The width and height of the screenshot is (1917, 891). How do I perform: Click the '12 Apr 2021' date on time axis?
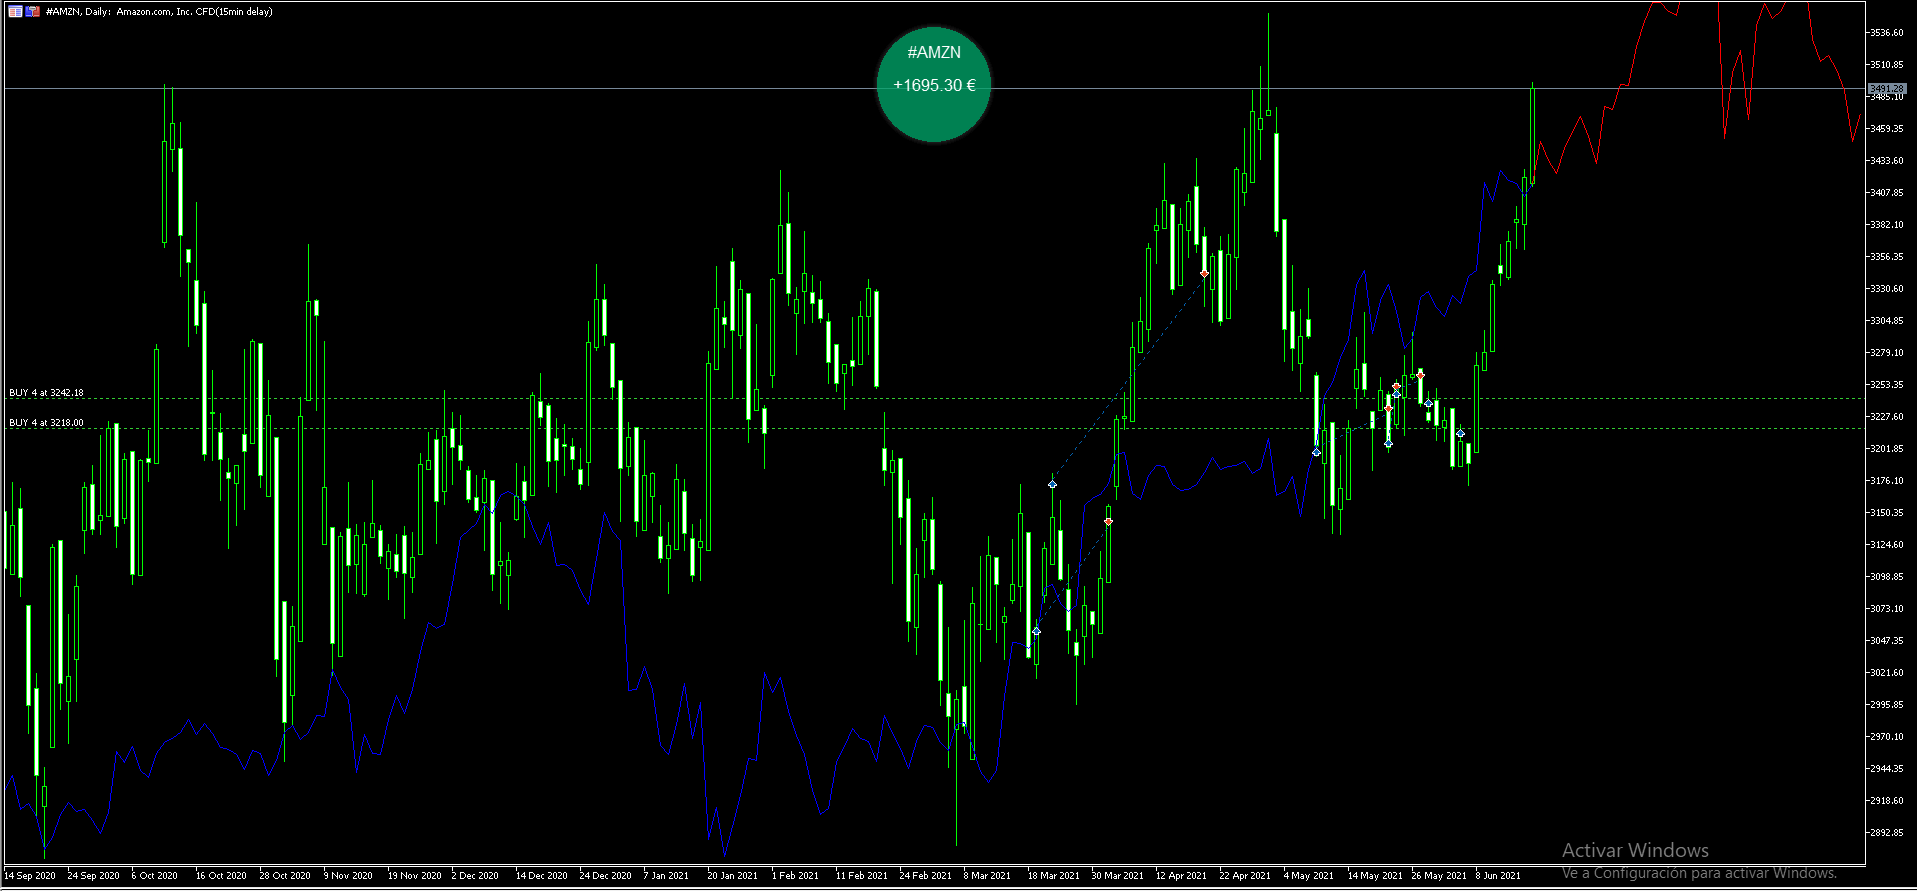click(x=1182, y=876)
